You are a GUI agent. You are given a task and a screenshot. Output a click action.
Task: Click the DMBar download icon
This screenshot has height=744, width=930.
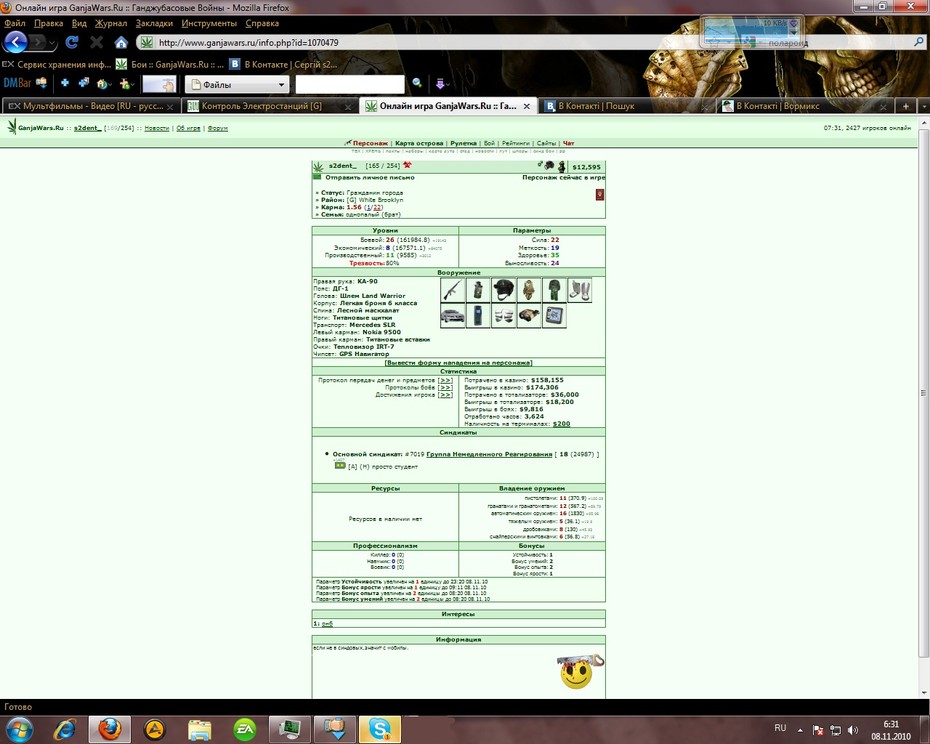pos(41,83)
